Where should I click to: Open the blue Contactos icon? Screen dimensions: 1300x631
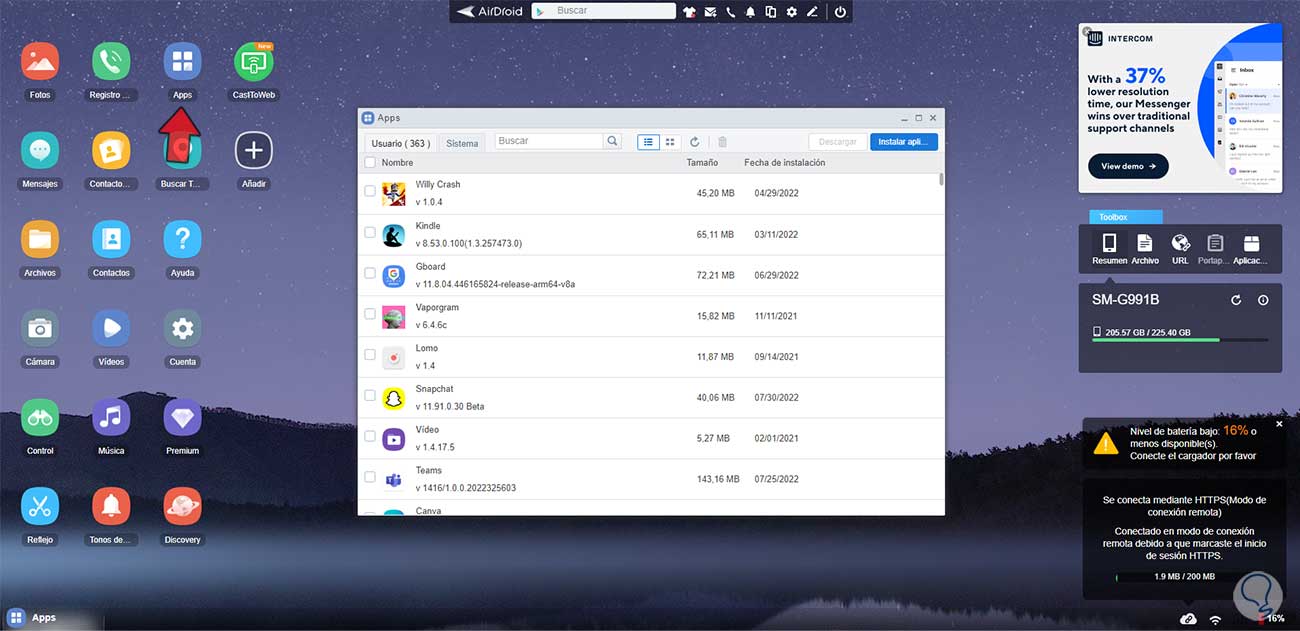click(111, 240)
